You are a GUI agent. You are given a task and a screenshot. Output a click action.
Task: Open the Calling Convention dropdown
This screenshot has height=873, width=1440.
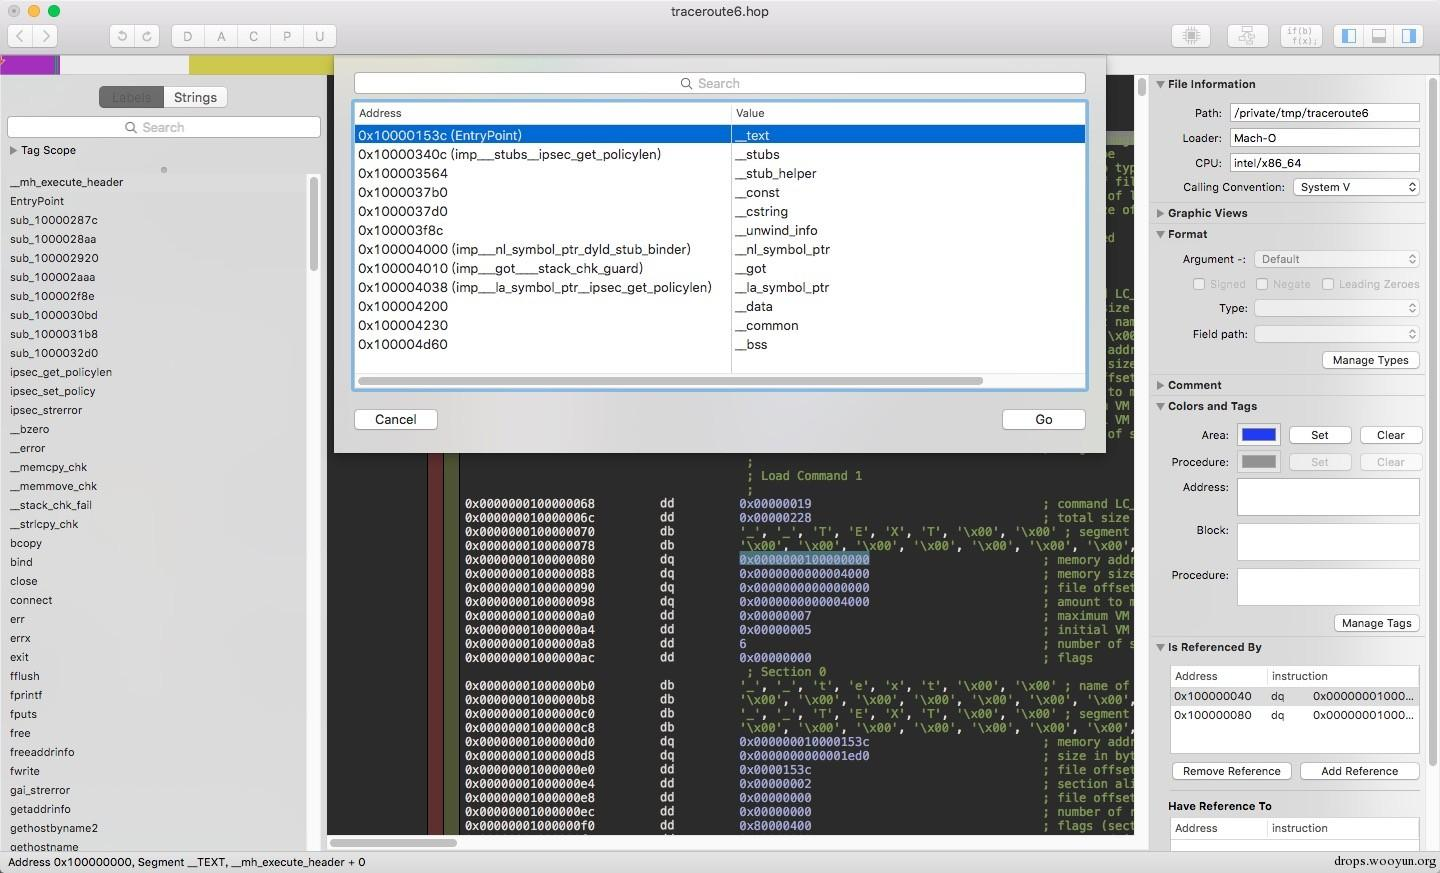click(x=1356, y=187)
